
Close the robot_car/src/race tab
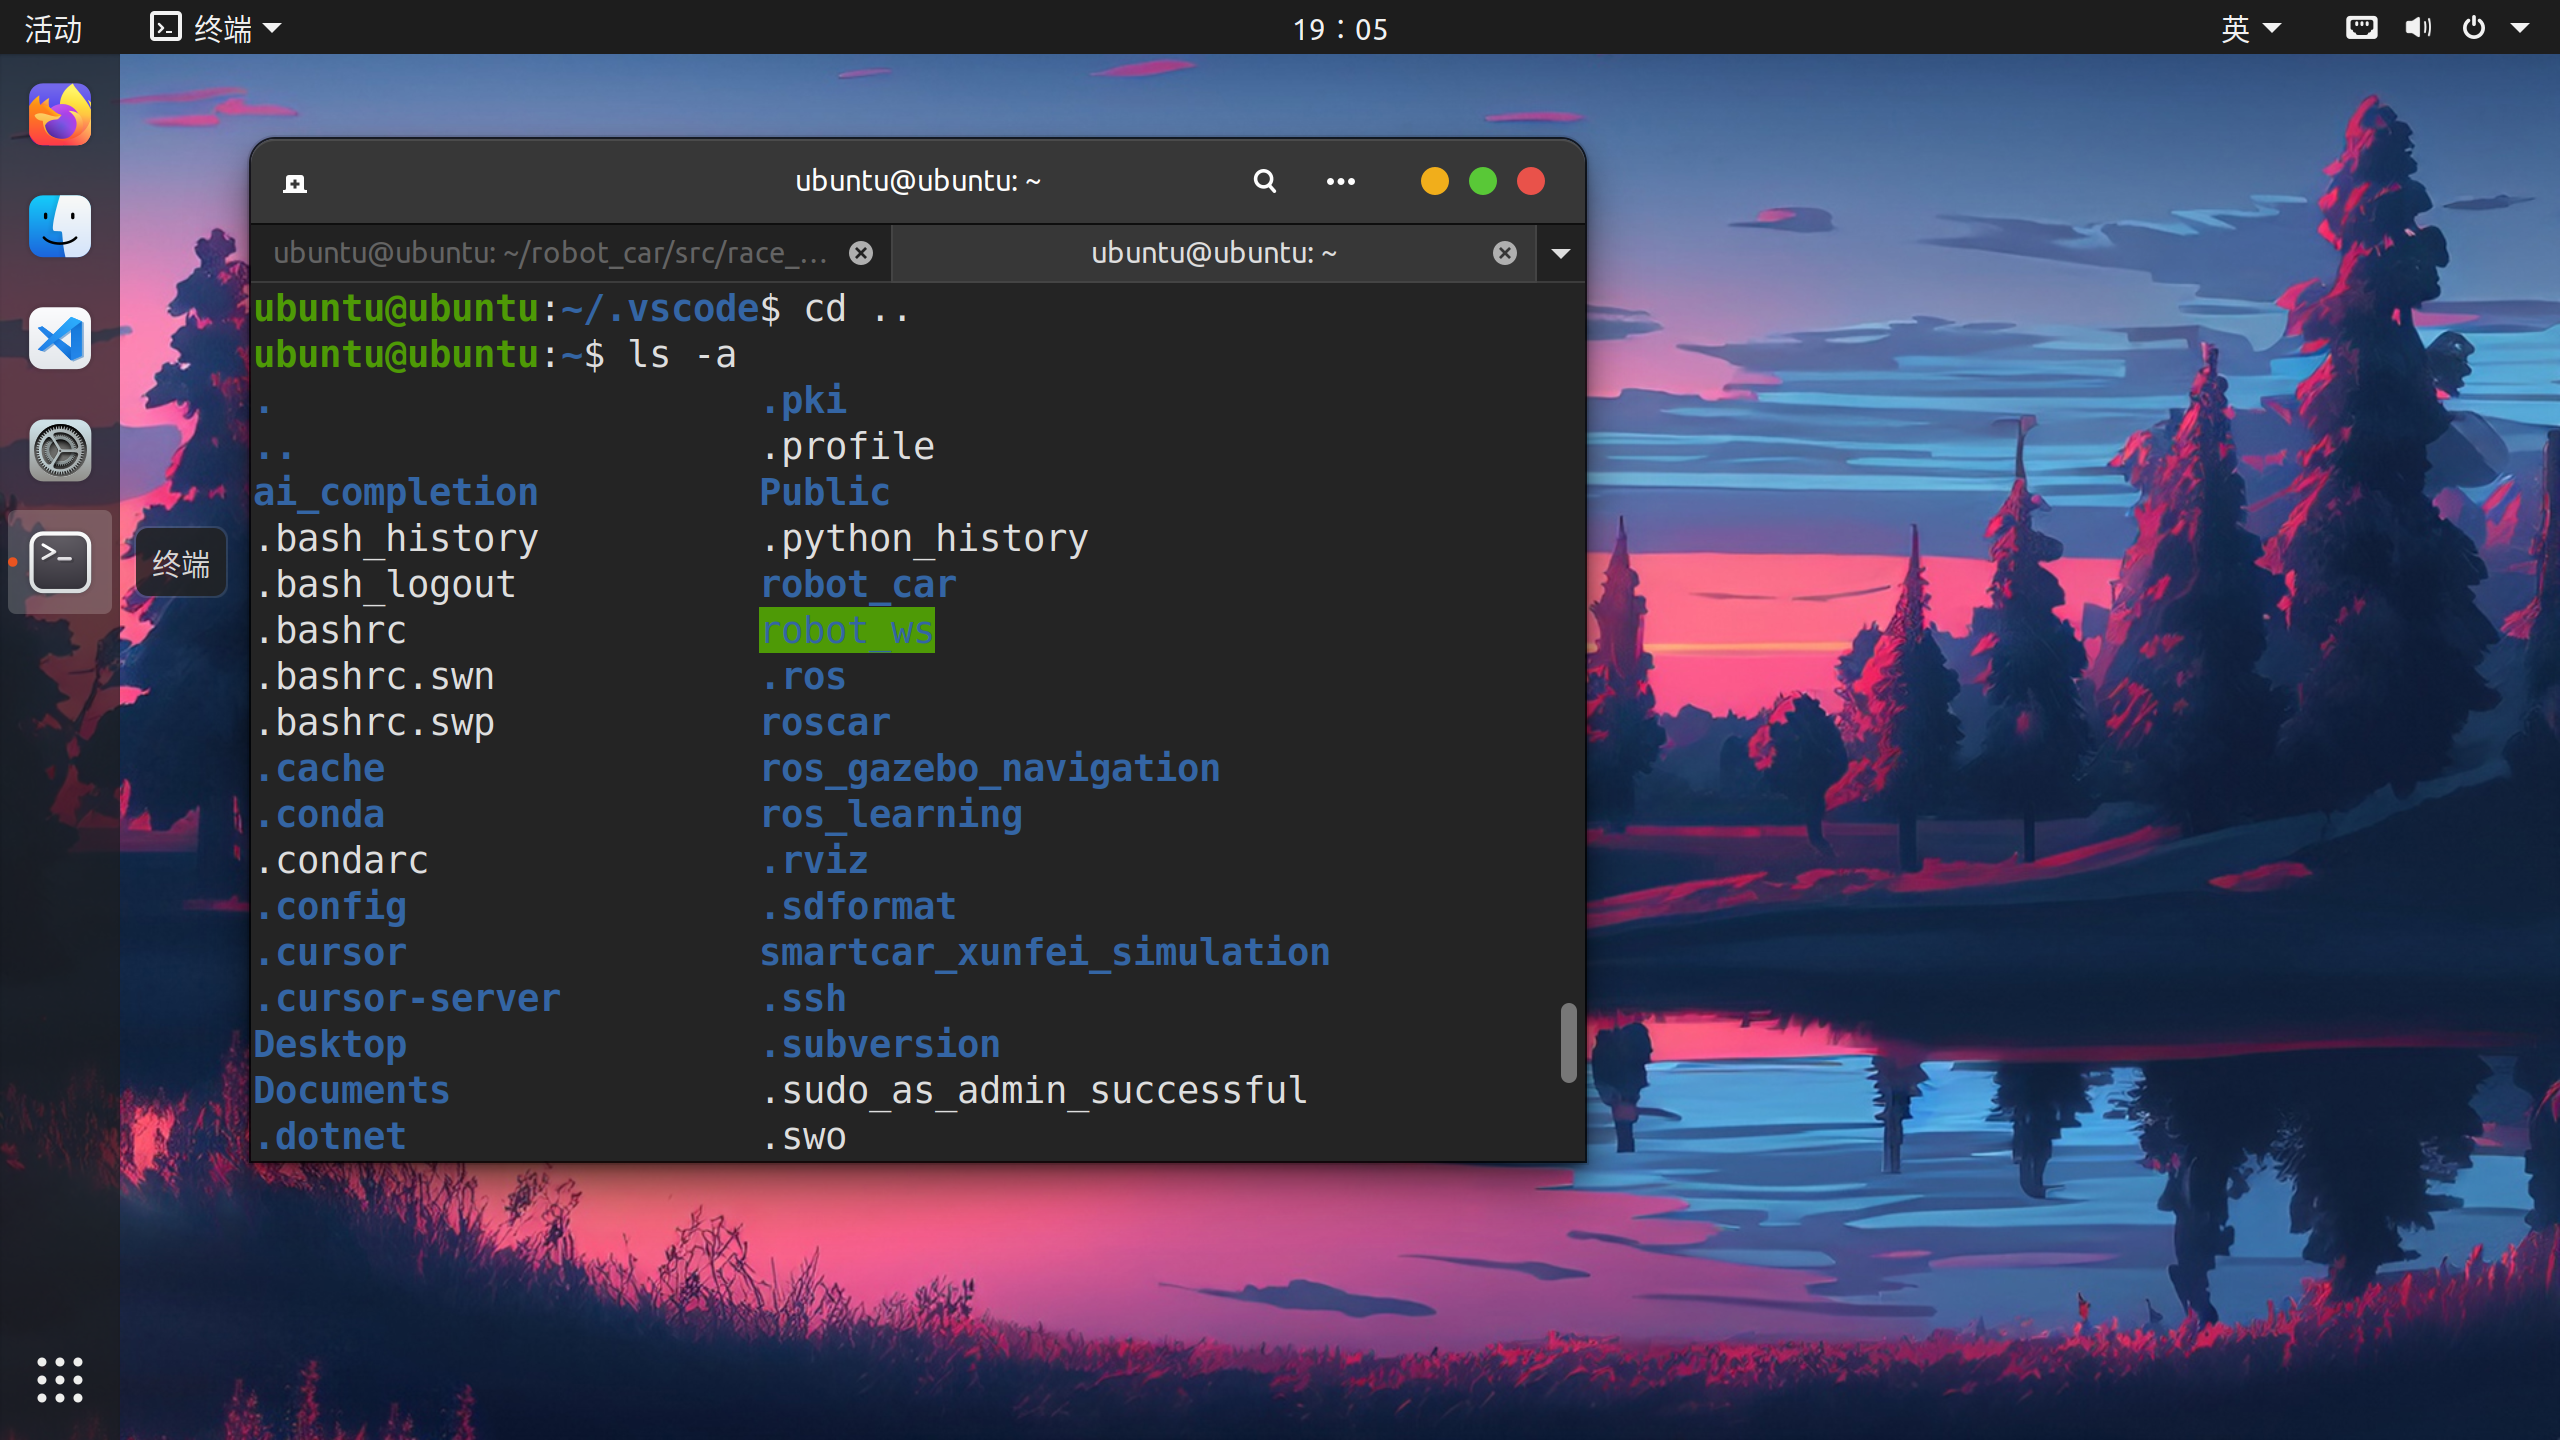[x=860, y=253]
